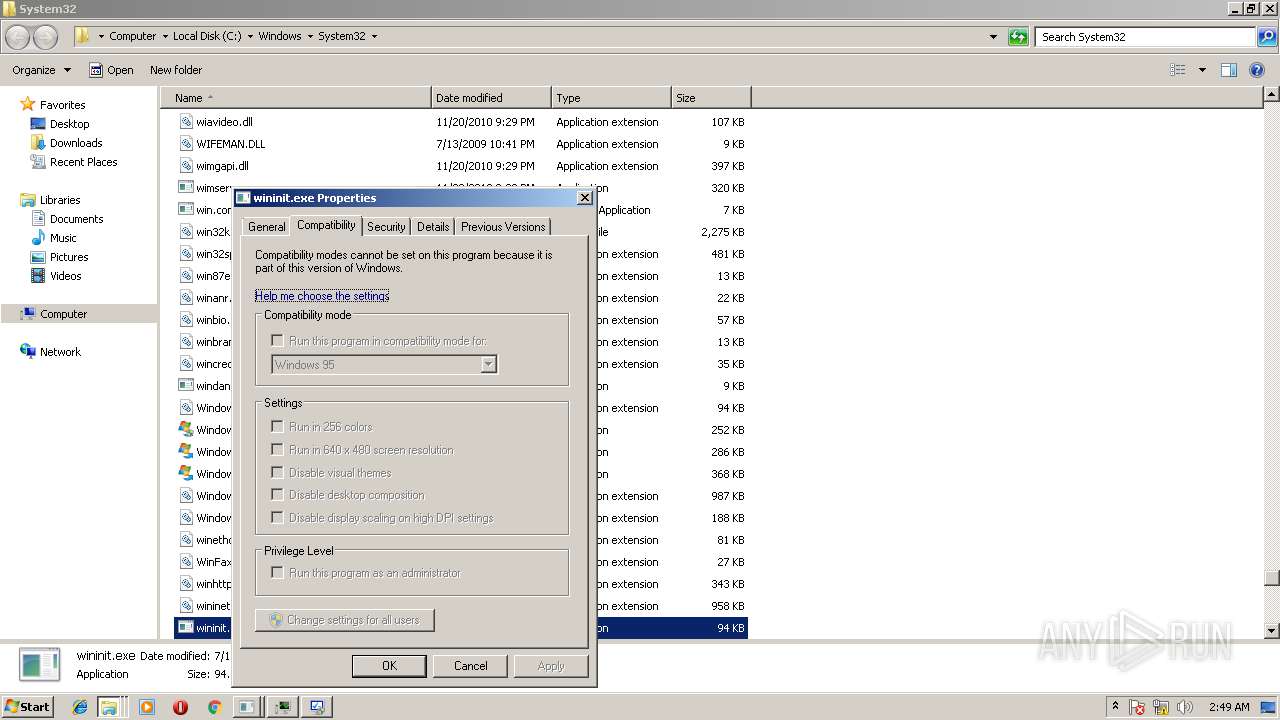1280x720 pixels.
Task: Click the taskbar clock showing 2:49 AM
Action: pos(1229,707)
